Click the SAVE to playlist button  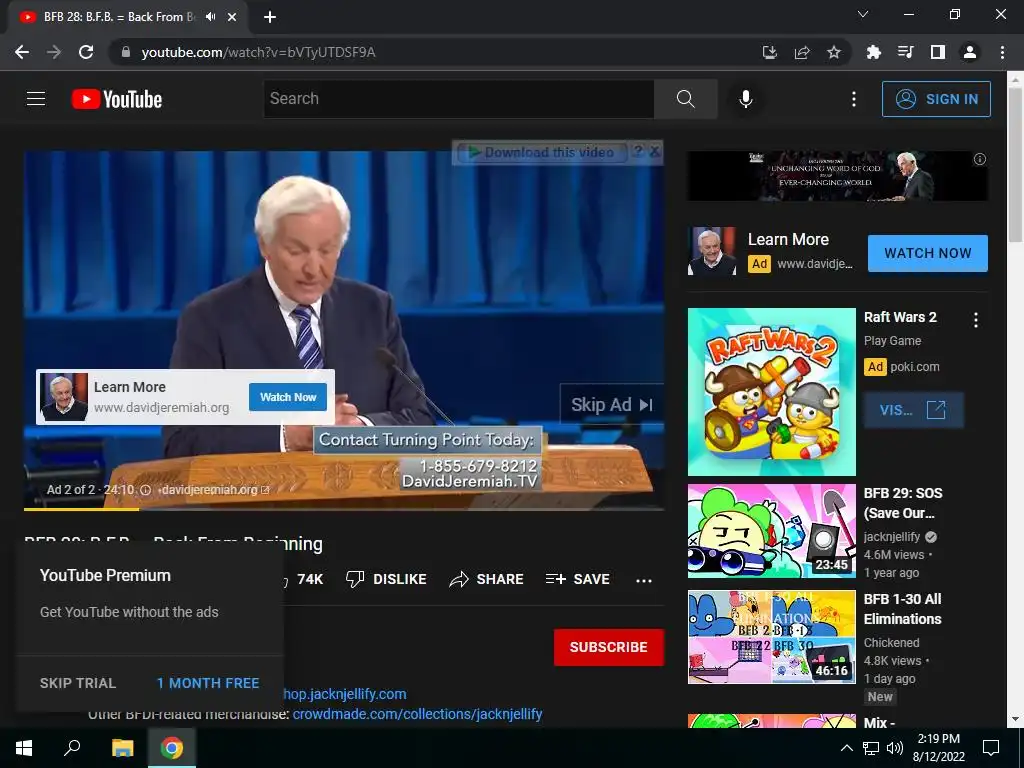577,579
